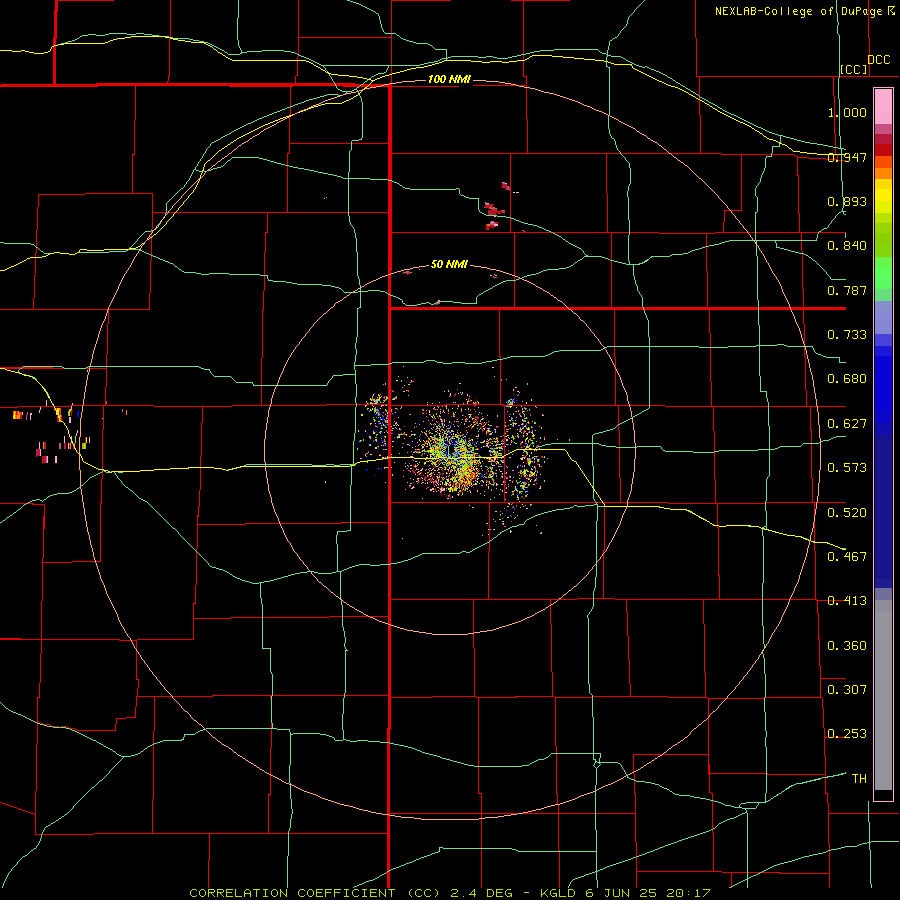The image size is (900, 900).
Task: Click the 1.000 value on the color scale
Action: pos(847,112)
